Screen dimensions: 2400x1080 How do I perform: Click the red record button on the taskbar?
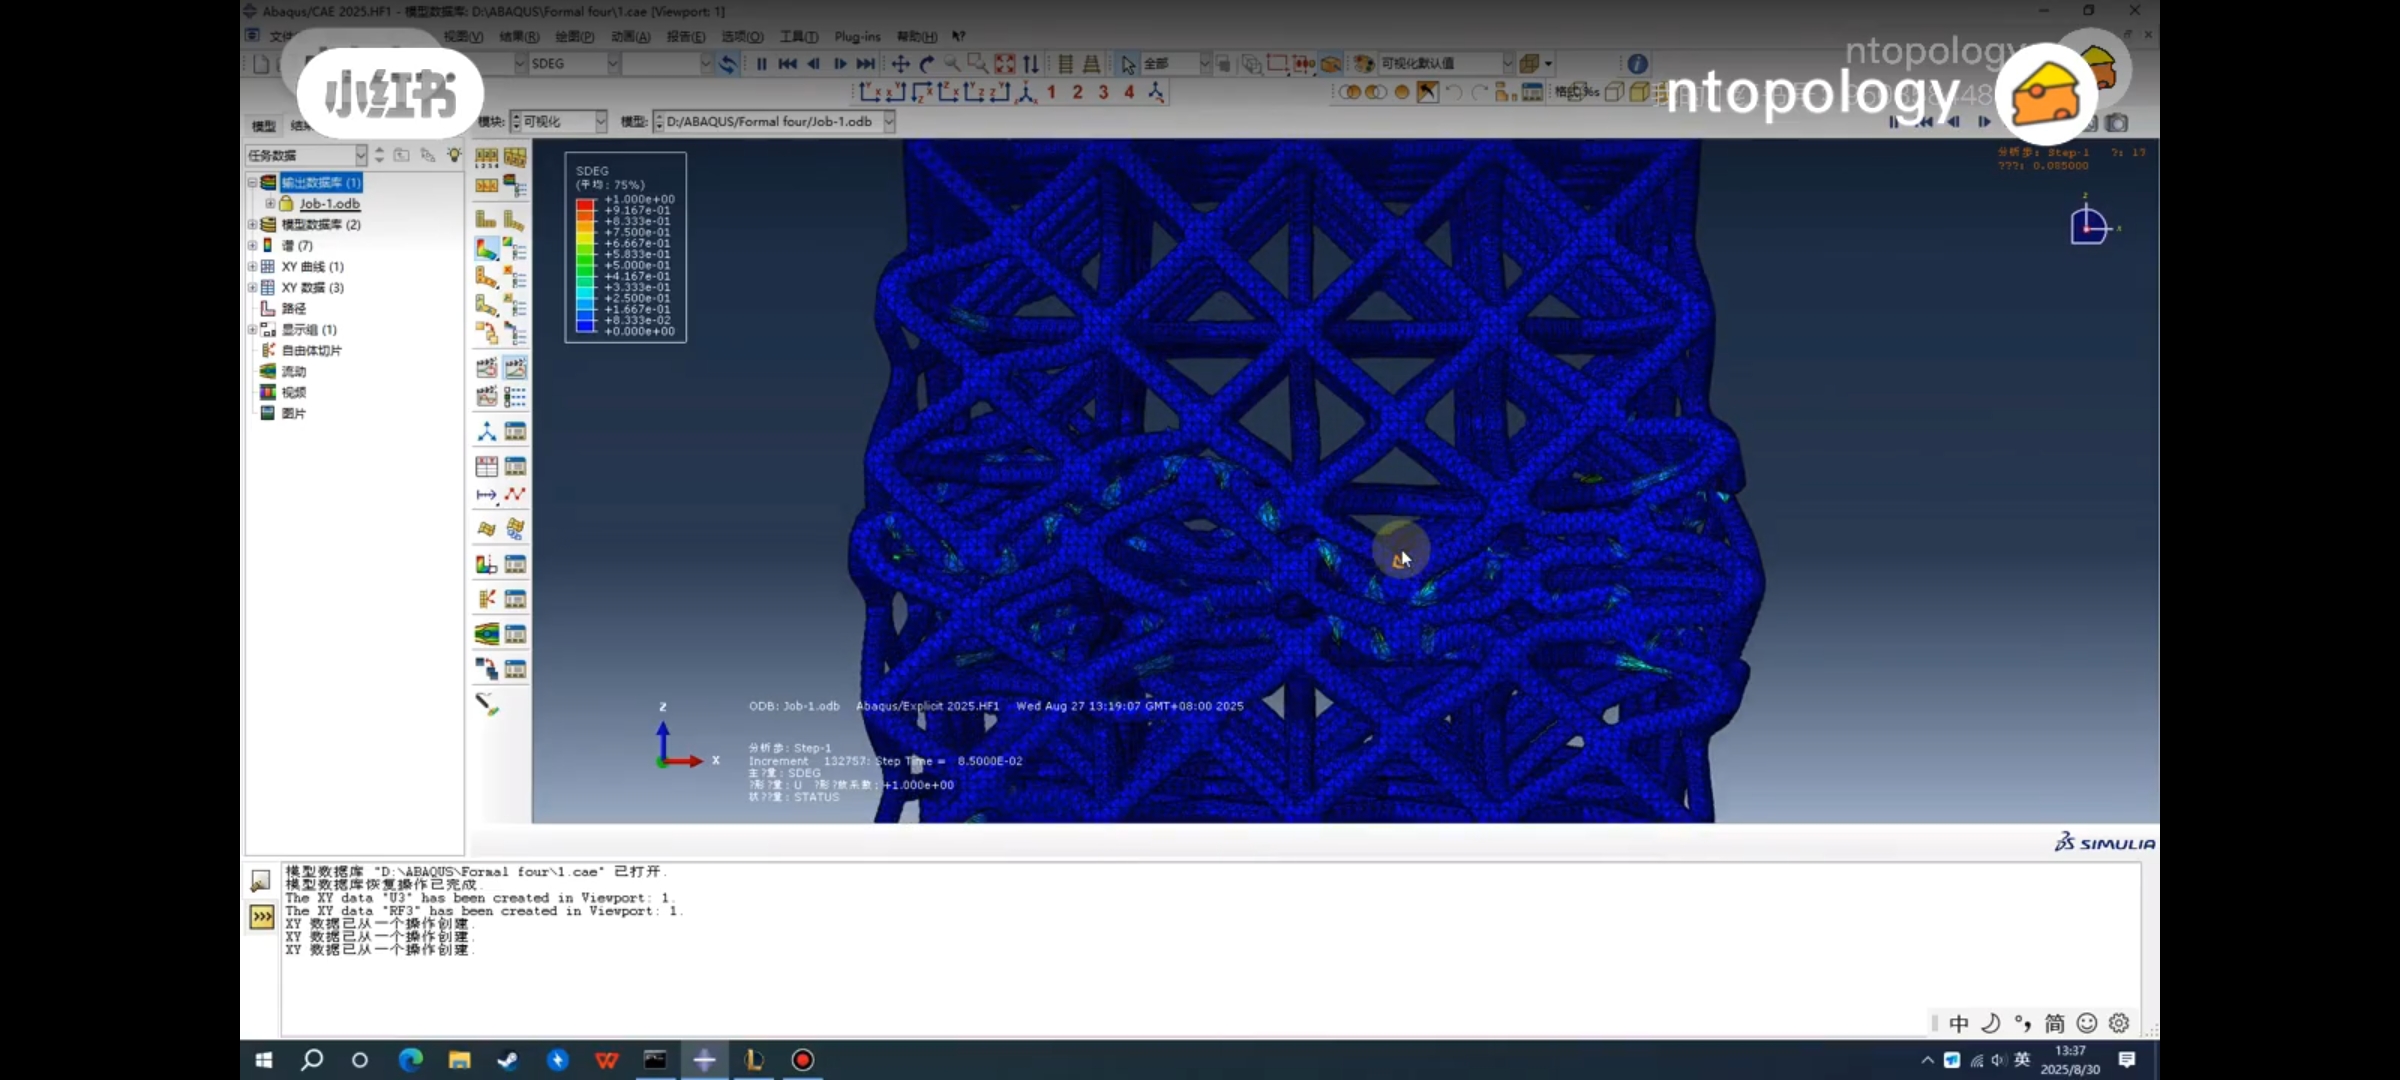801,1059
